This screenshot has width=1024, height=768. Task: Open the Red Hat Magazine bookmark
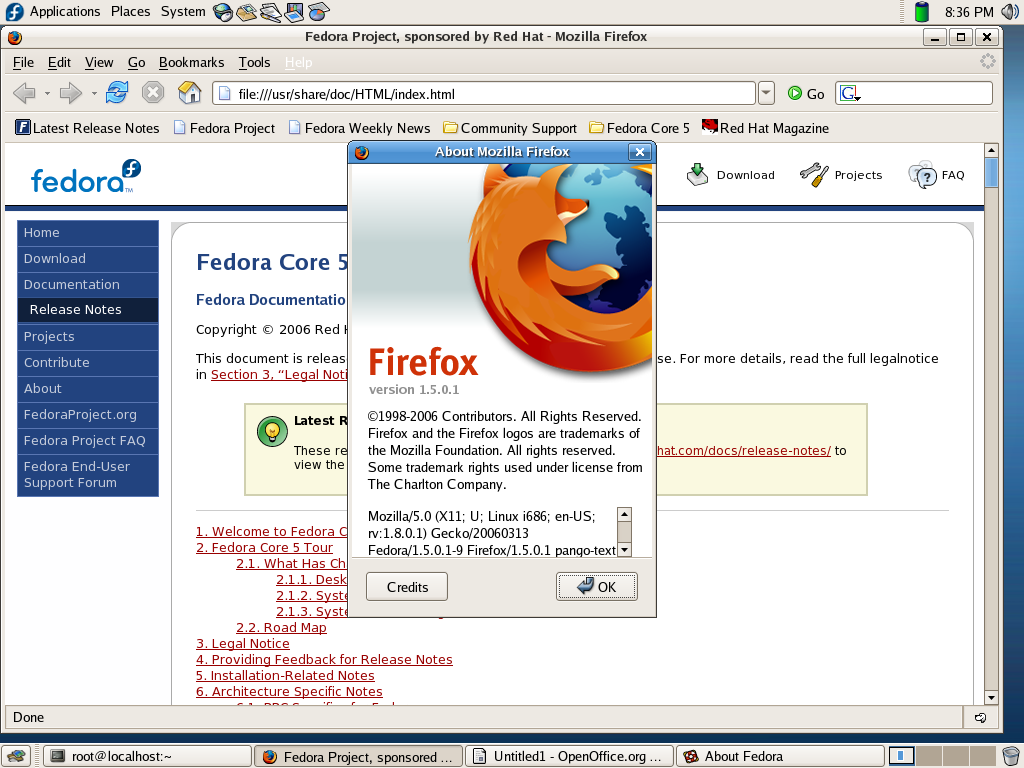click(x=765, y=128)
